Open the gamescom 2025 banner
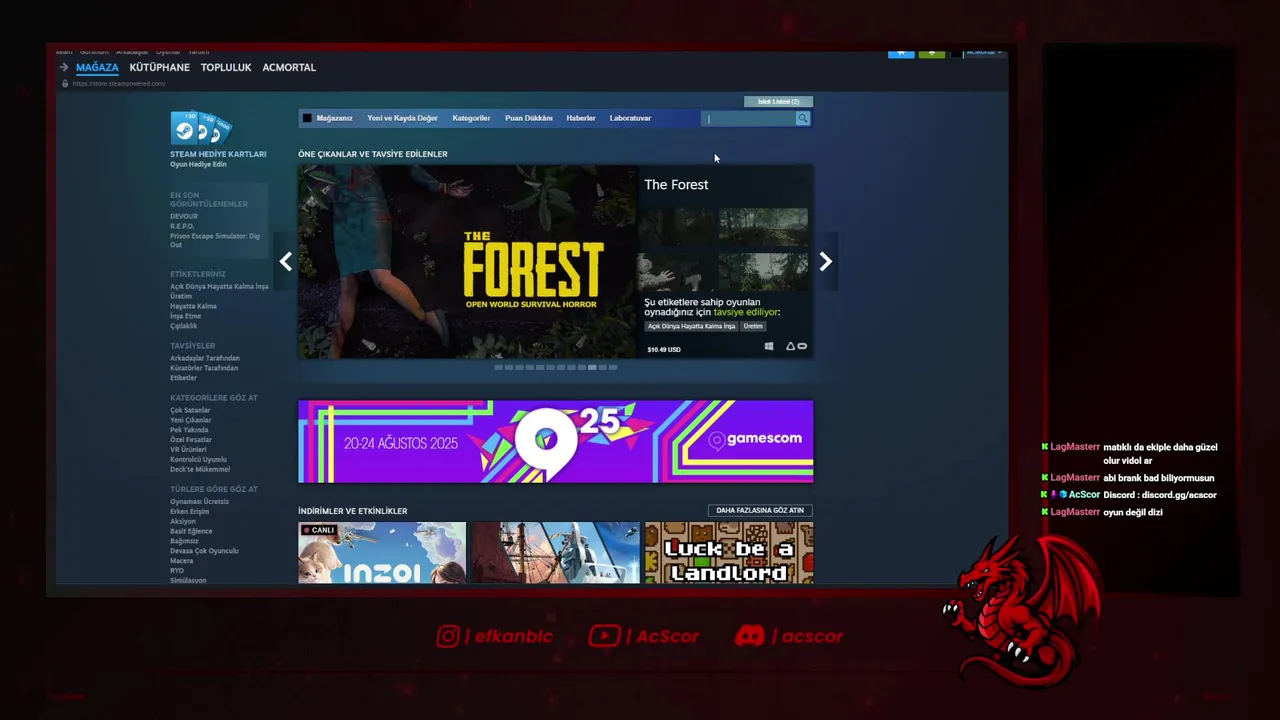Screen dimensions: 1280x720 pos(555,441)
